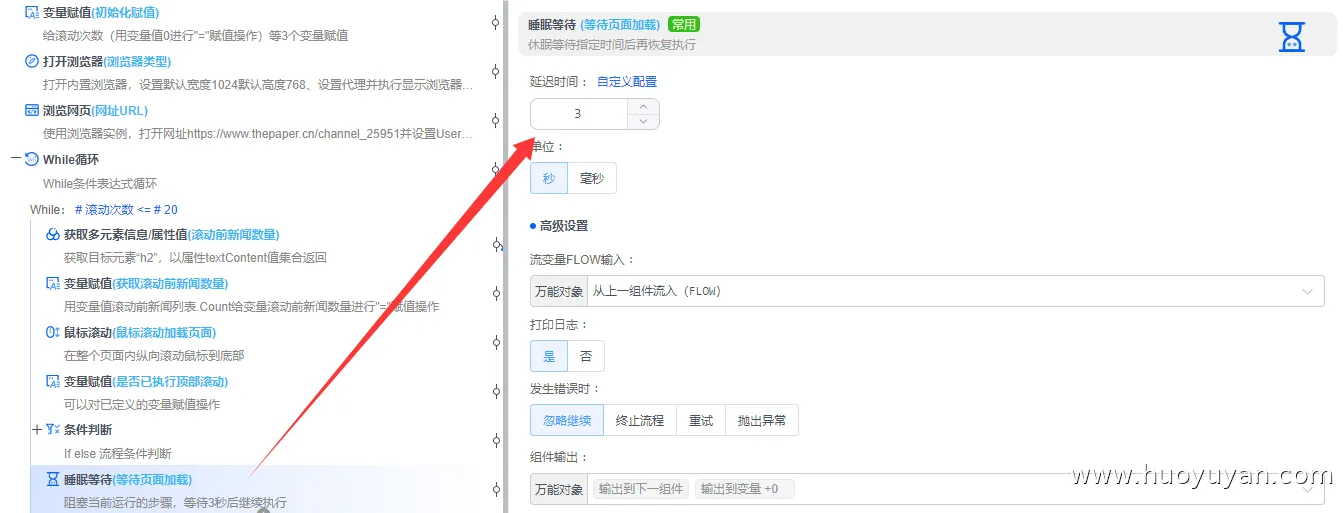Click the description 在整个页面内纵向滚动鼠标到底部
The width and height of the screenshot is (1344, 513).
[x=154, y=355]
